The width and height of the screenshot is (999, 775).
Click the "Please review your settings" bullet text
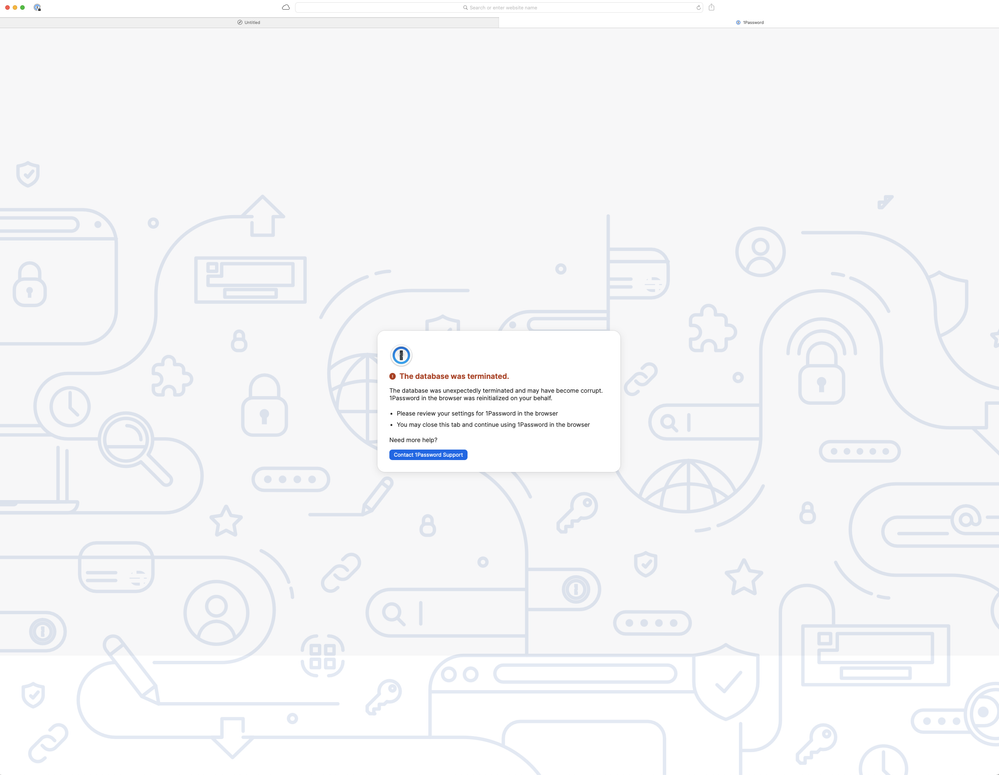[x=477, y=413]
